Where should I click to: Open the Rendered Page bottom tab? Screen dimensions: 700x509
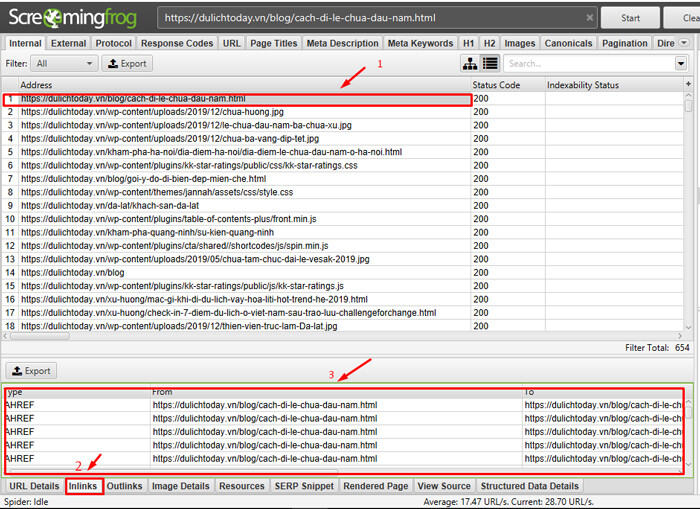coord(375,486)
